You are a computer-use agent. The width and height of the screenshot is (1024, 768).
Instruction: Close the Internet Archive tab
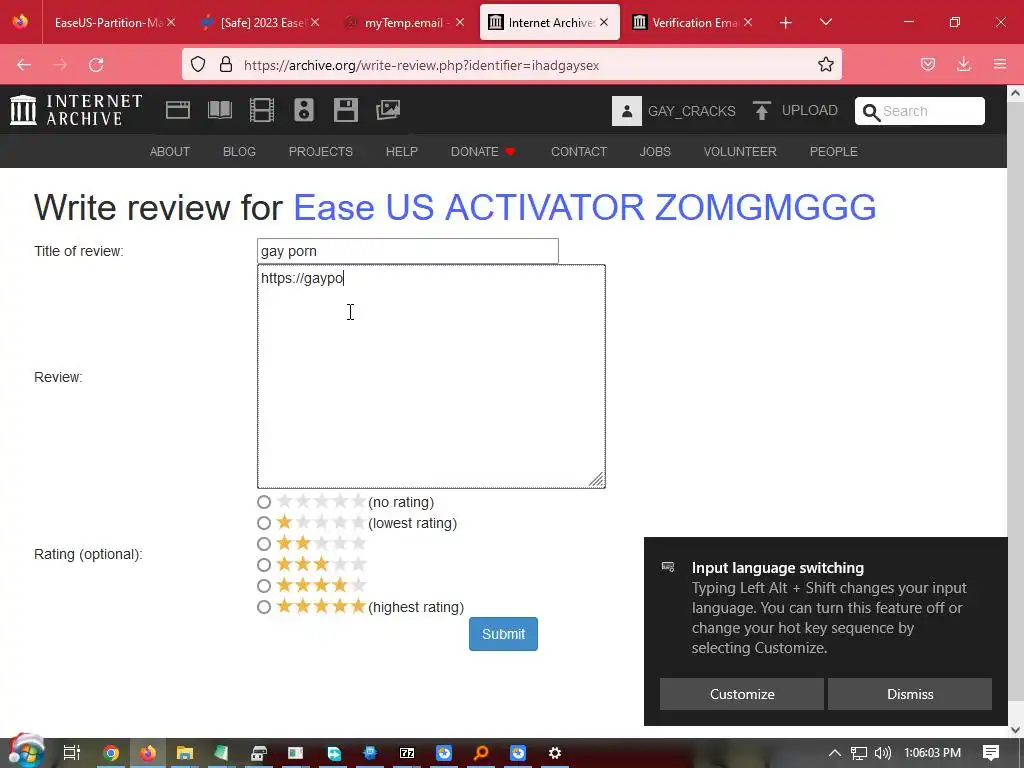(604, 22)
